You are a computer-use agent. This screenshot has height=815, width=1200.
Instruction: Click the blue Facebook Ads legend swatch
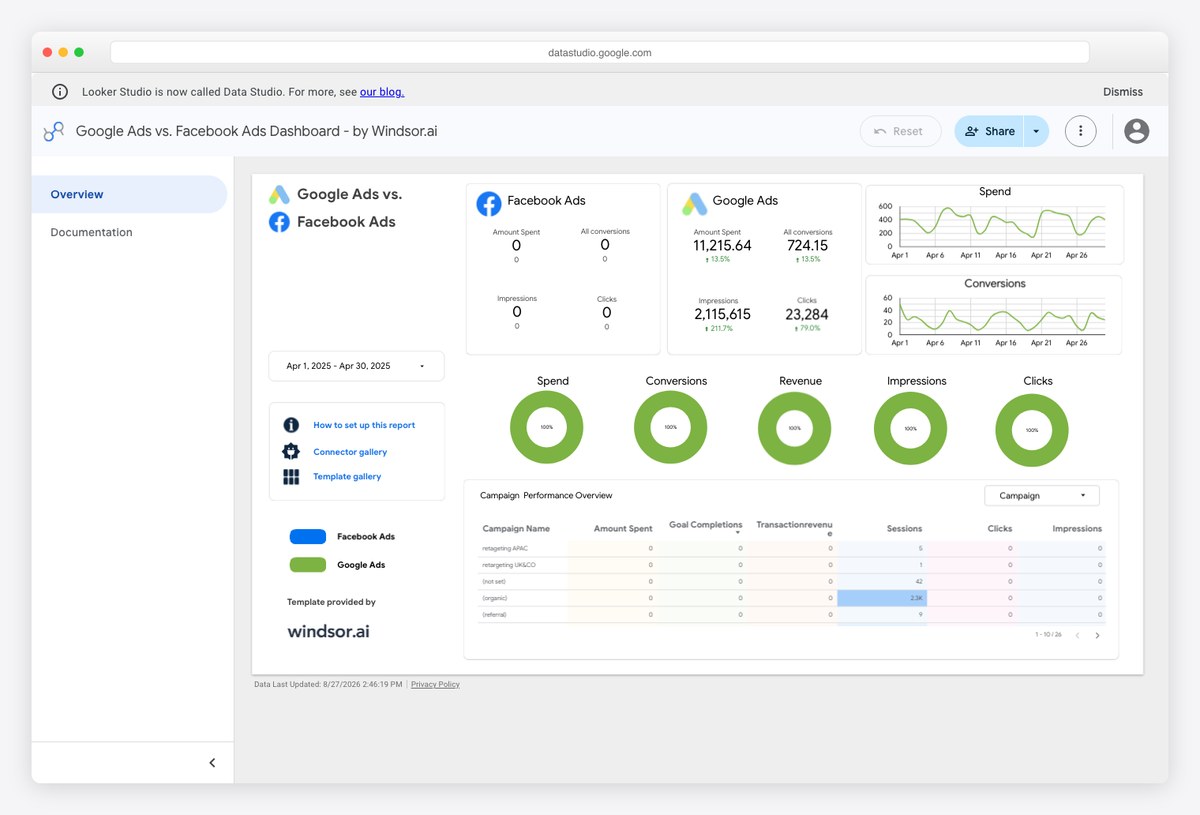coord(308,537)
